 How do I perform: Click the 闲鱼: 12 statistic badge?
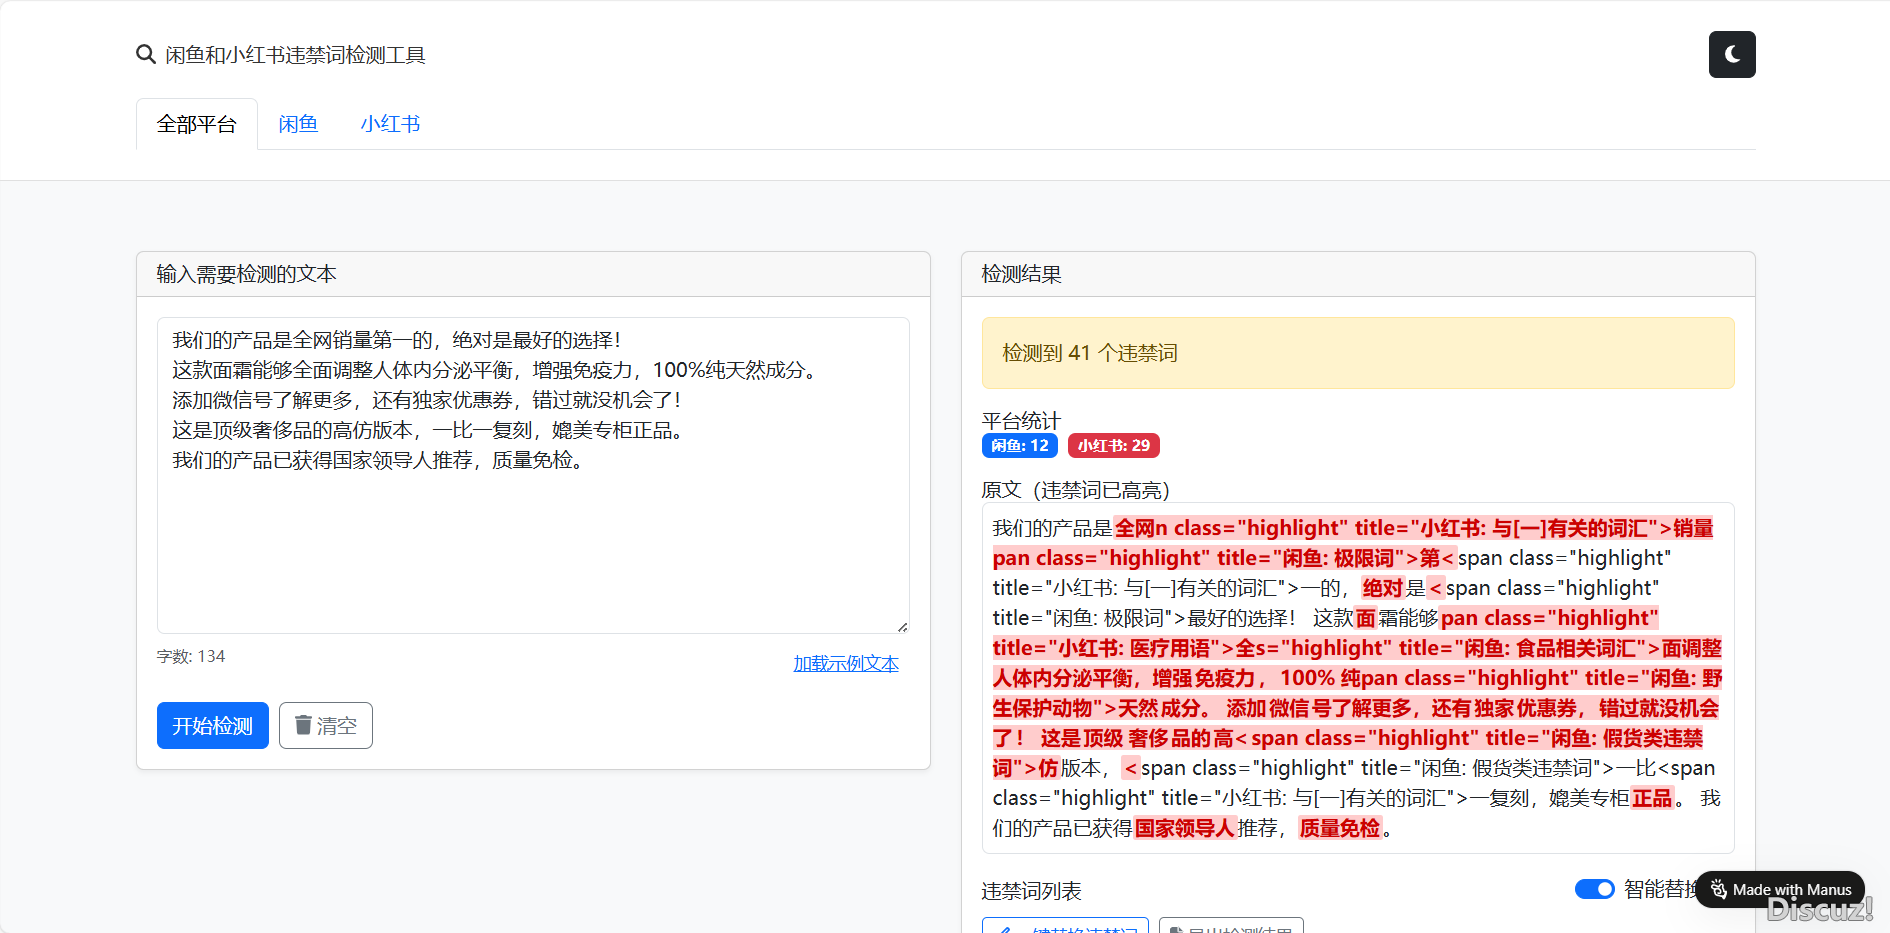pyautogui.click(x=1020, y=445)
